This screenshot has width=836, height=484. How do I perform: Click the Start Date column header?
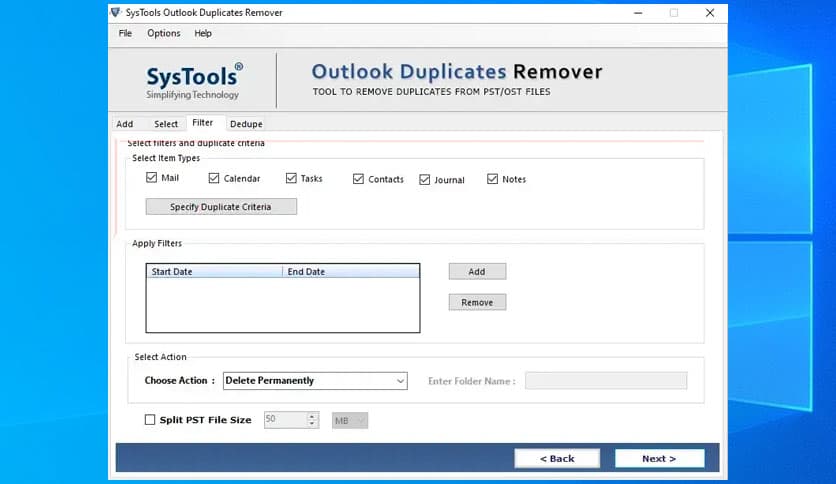coord(214,271)
